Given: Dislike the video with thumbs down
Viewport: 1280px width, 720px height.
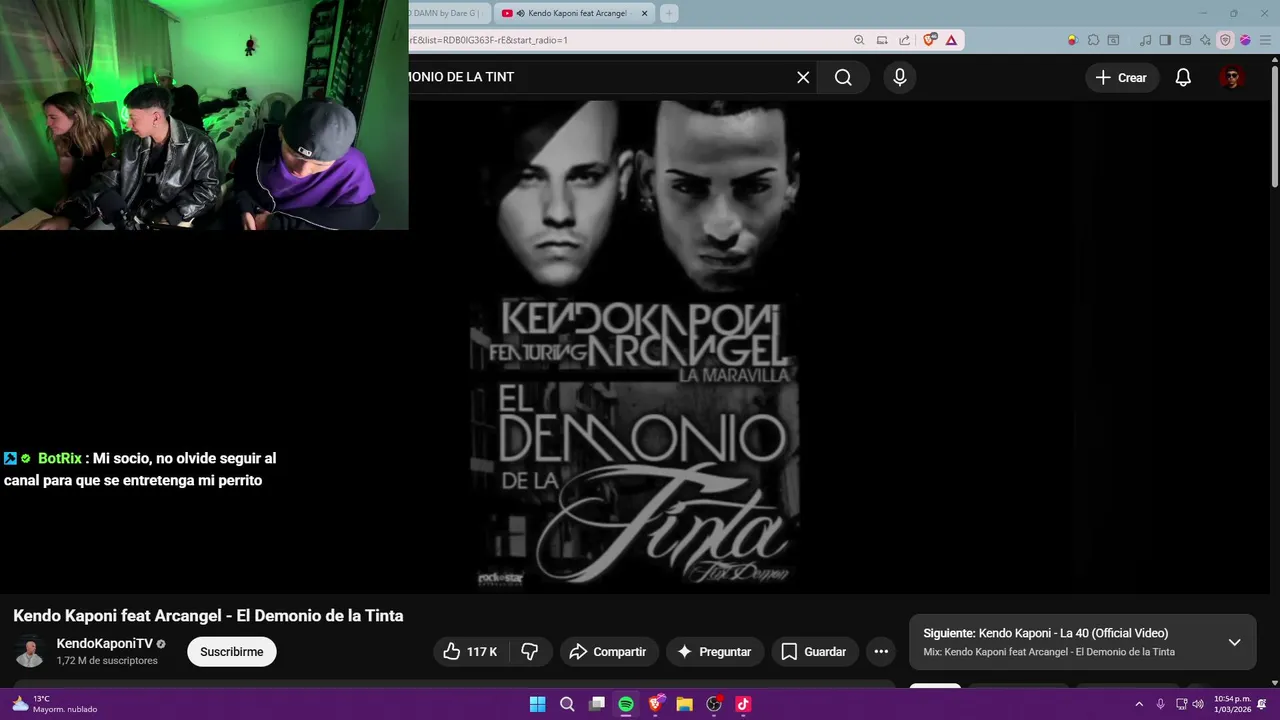Looking at the screenshot, I should click(530, 652).
